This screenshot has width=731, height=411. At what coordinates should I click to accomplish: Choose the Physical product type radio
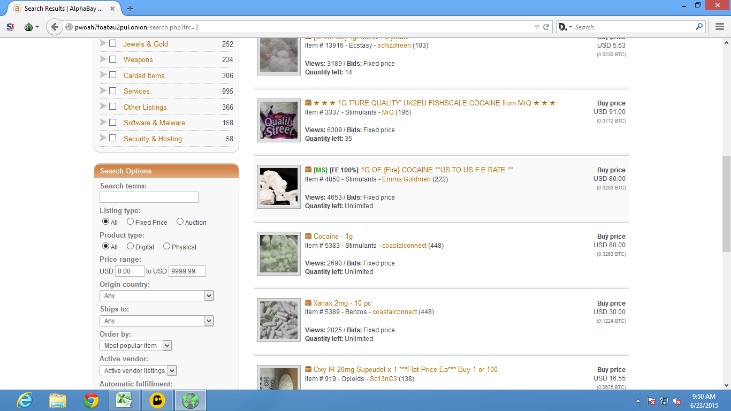[x=166, y=246]
